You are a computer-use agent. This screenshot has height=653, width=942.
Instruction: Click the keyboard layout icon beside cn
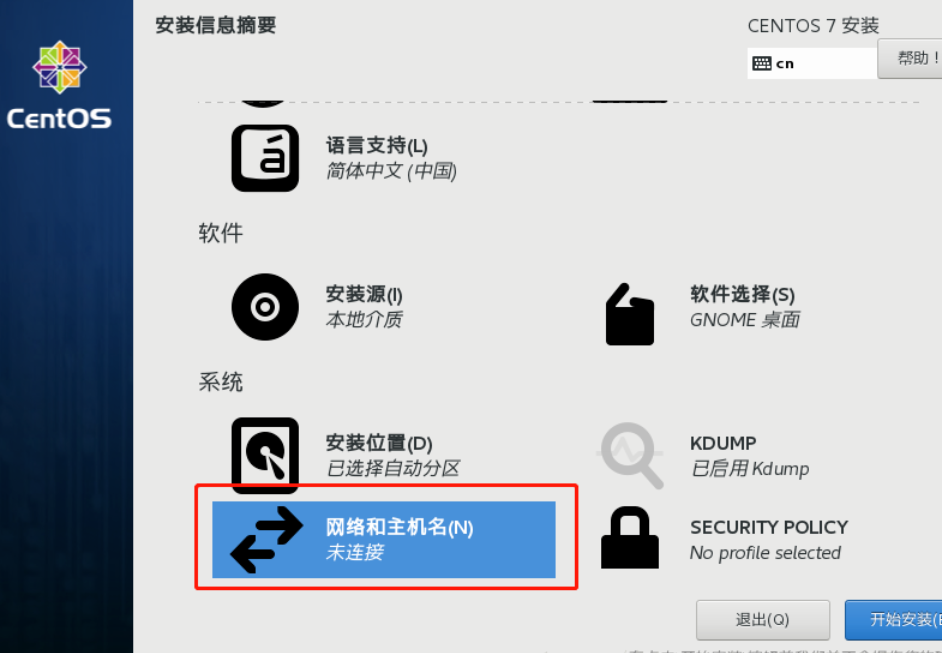762,63
